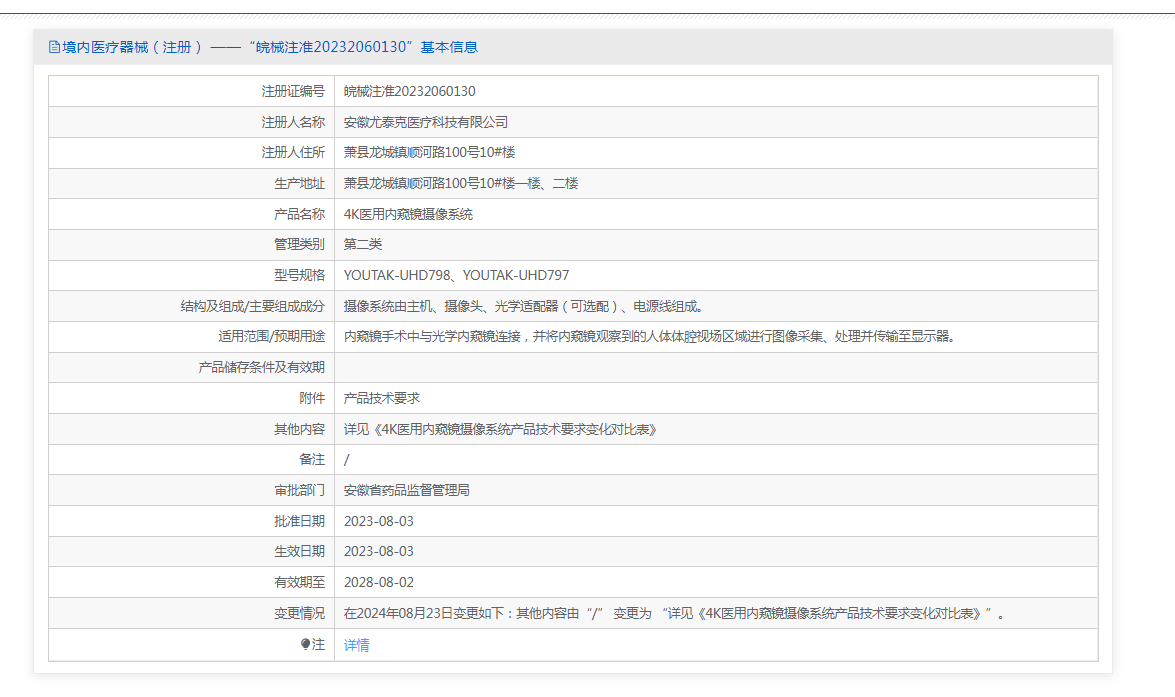
Task: Click attachment value 产品技术要求
Action: pos(381,398)
